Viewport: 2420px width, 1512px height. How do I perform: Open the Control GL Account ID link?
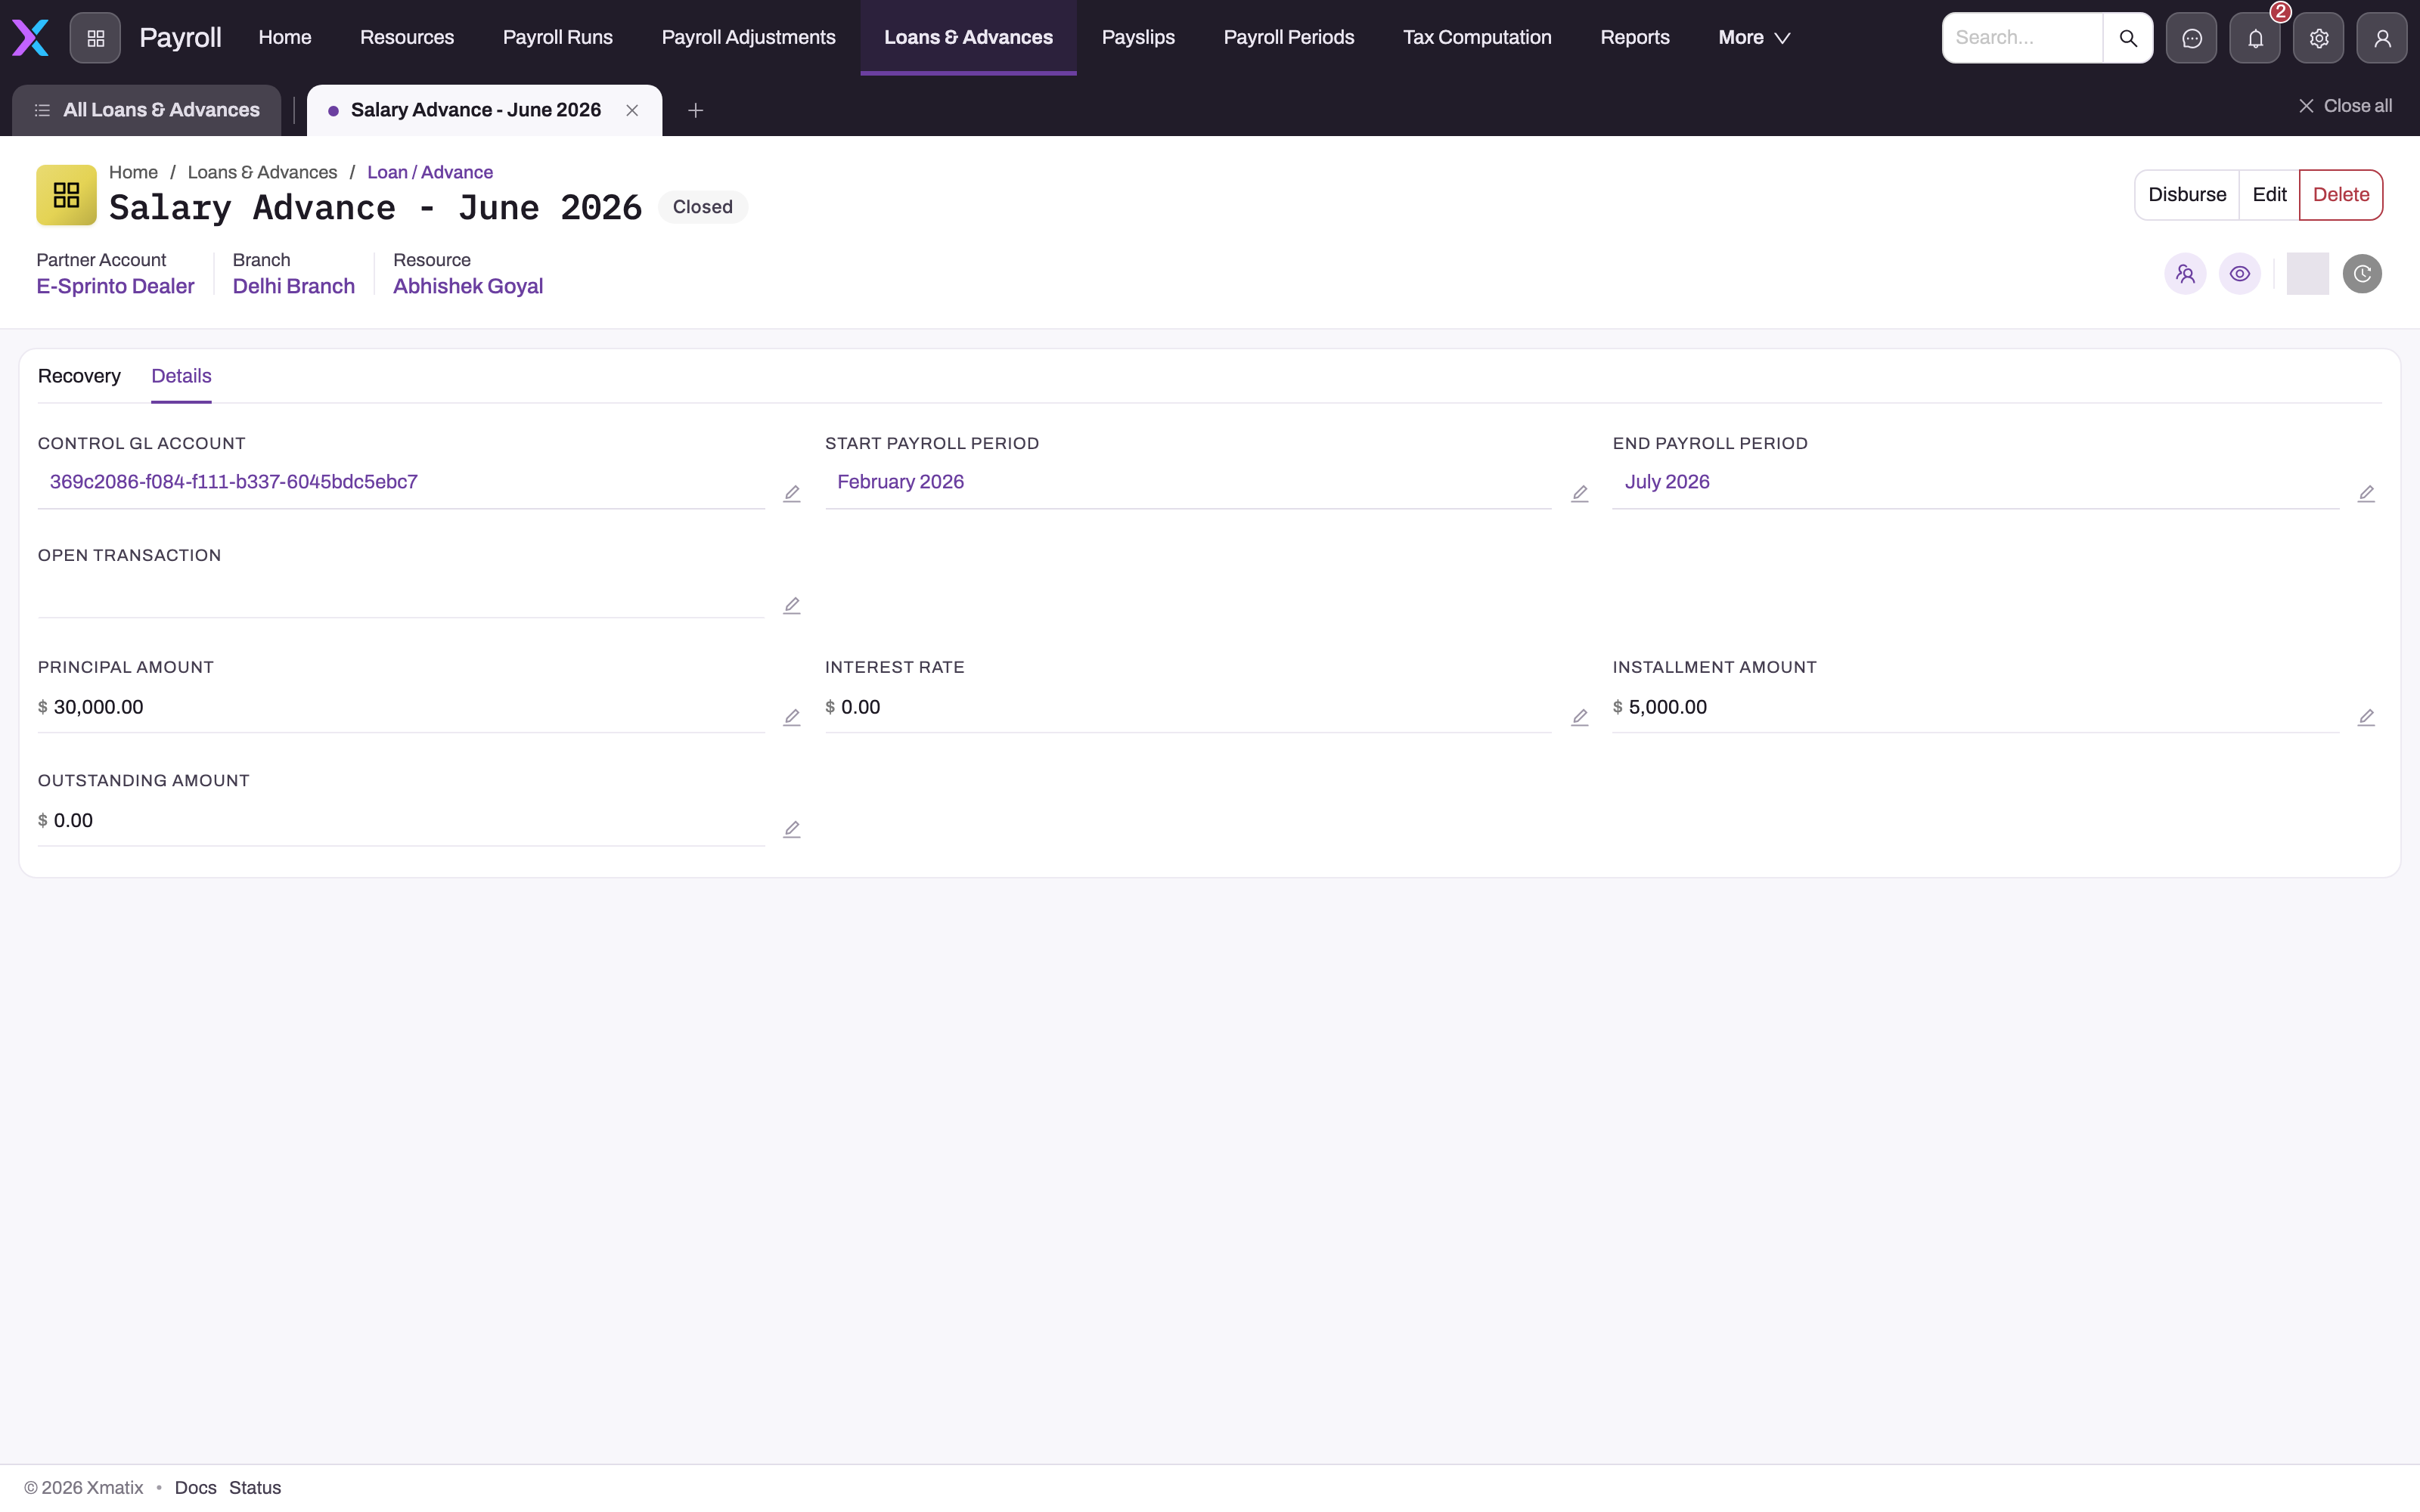click(x=234, y=482)
